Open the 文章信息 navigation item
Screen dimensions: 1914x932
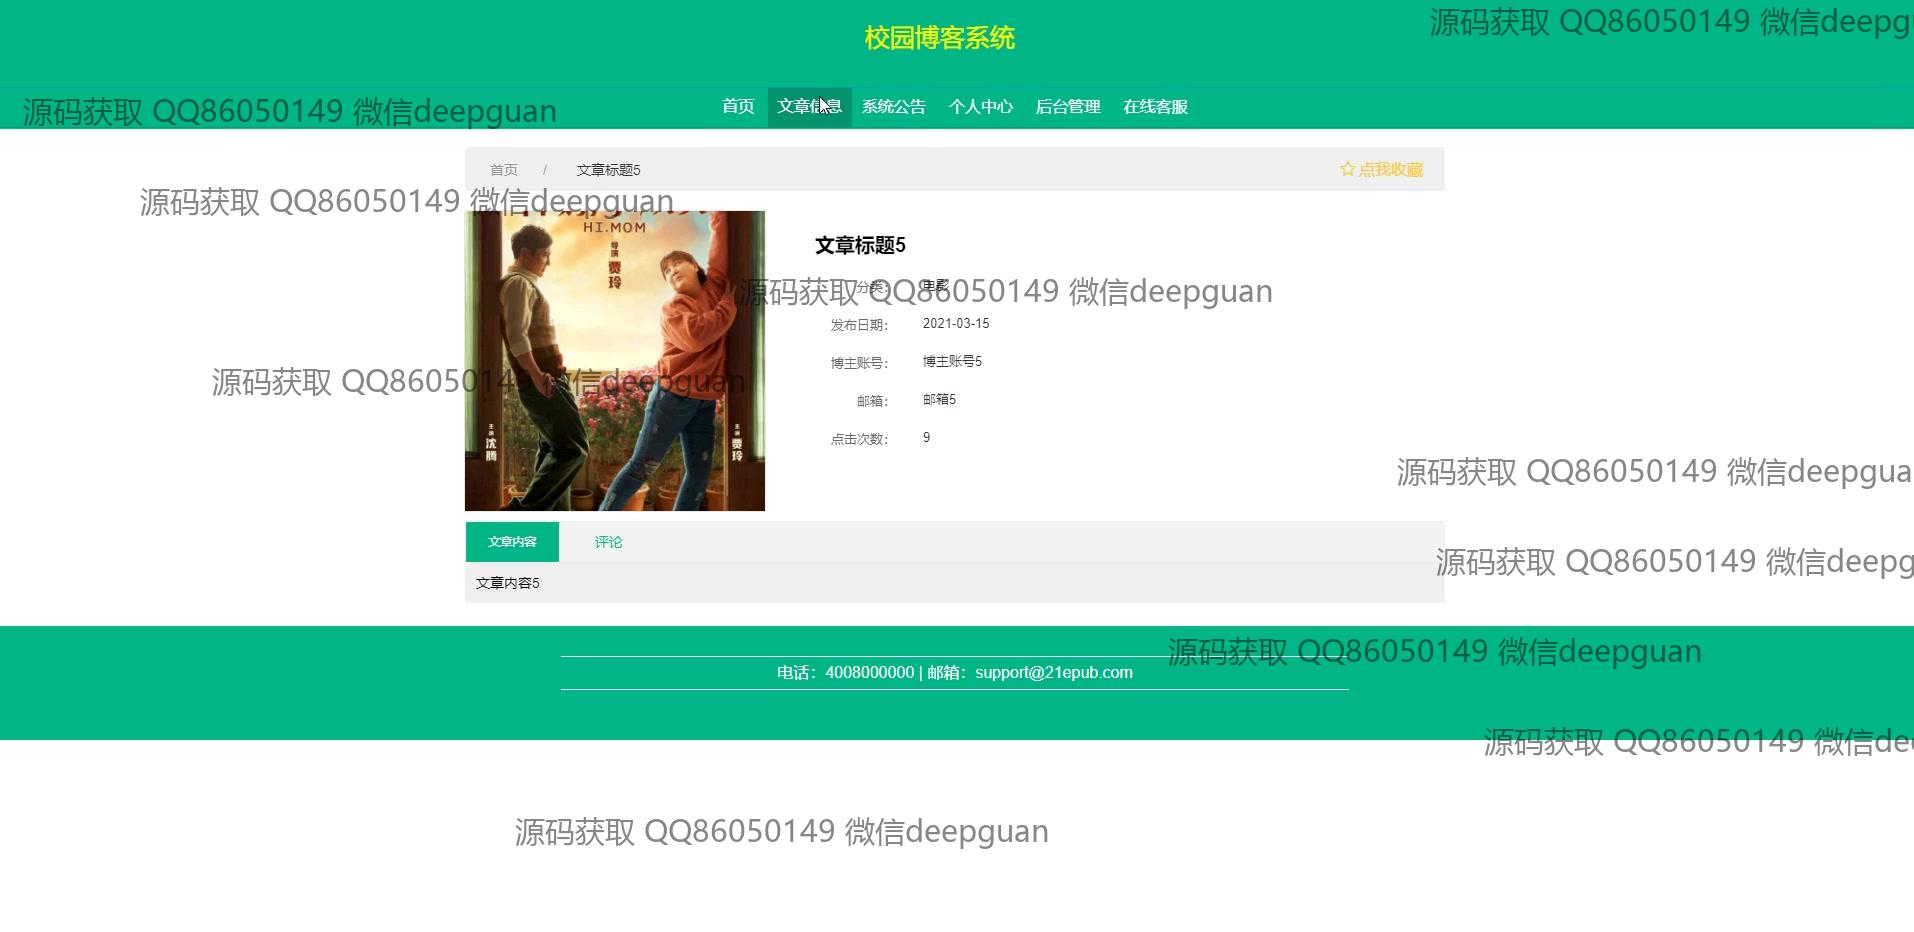[x=809, y=107]
